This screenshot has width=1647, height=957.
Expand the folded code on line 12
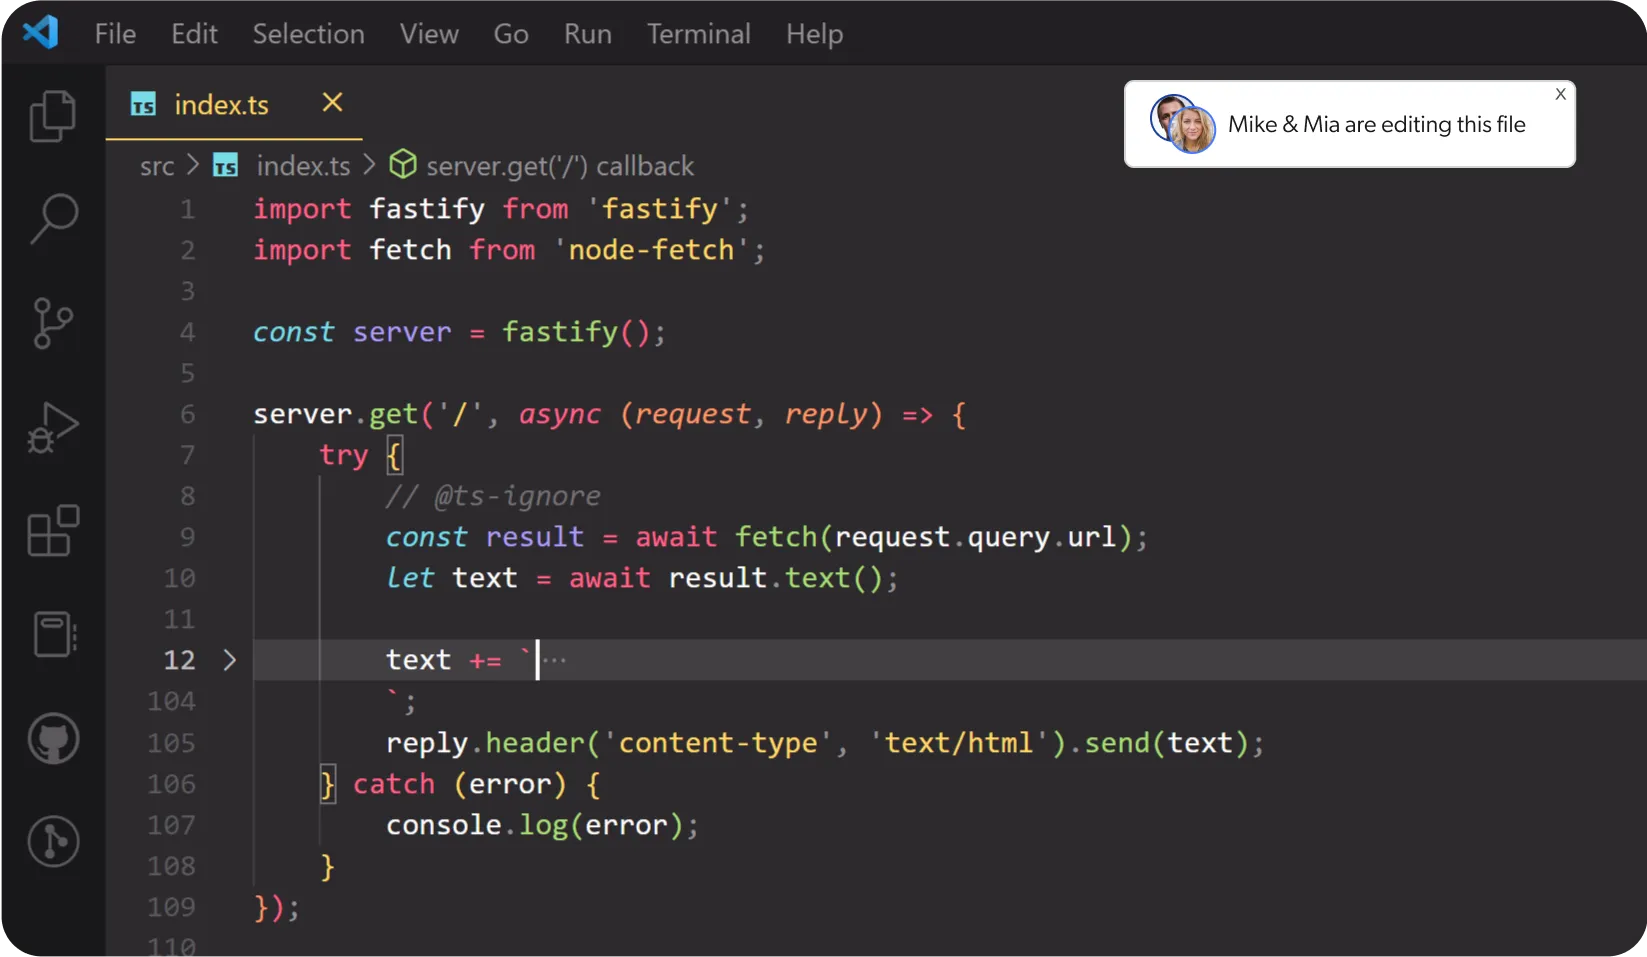coord(229,660)
